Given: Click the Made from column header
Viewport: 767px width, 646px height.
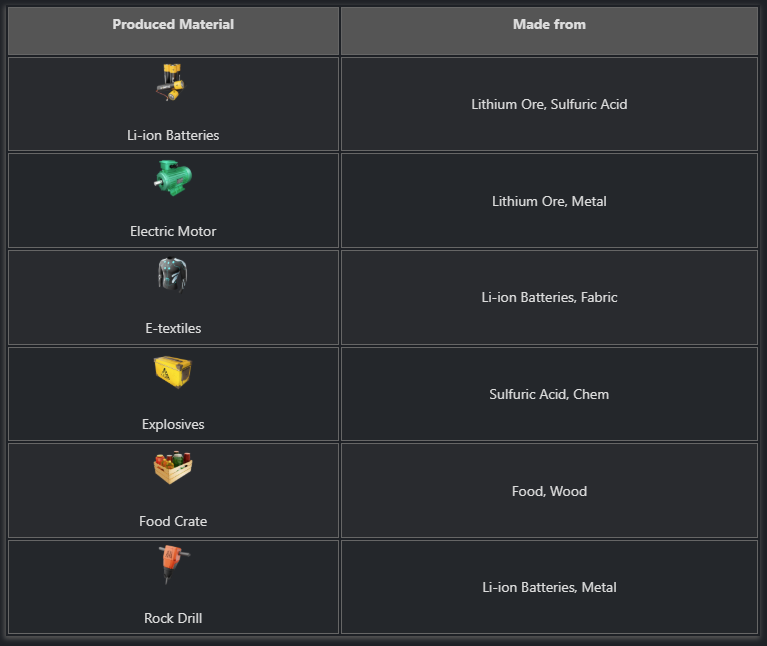Looking at the screenshot, I should (x=549, y=31).
